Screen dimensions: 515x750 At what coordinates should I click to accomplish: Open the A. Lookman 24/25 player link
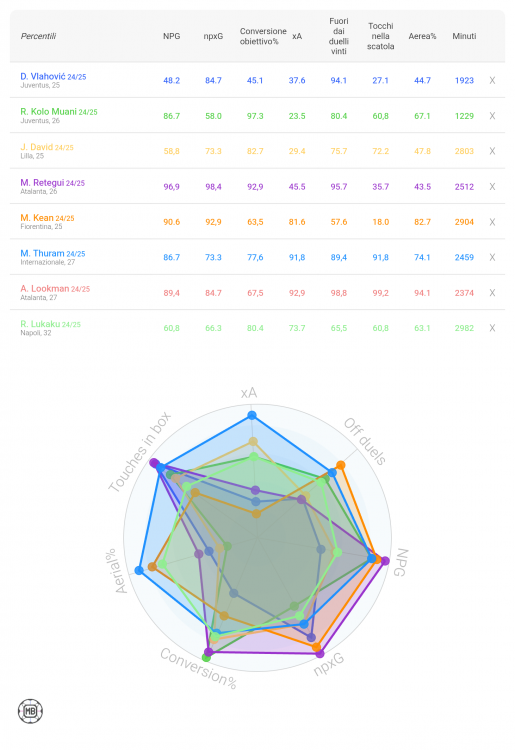55,289
